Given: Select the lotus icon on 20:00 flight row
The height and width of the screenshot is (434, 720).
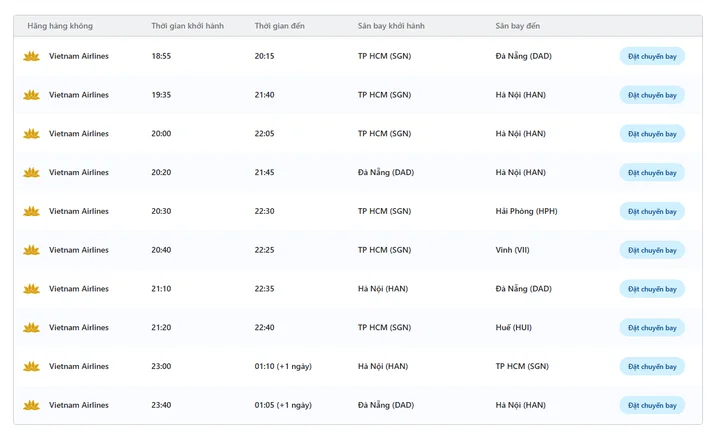Looking at the screenshot, I should [x=31, y=134].
